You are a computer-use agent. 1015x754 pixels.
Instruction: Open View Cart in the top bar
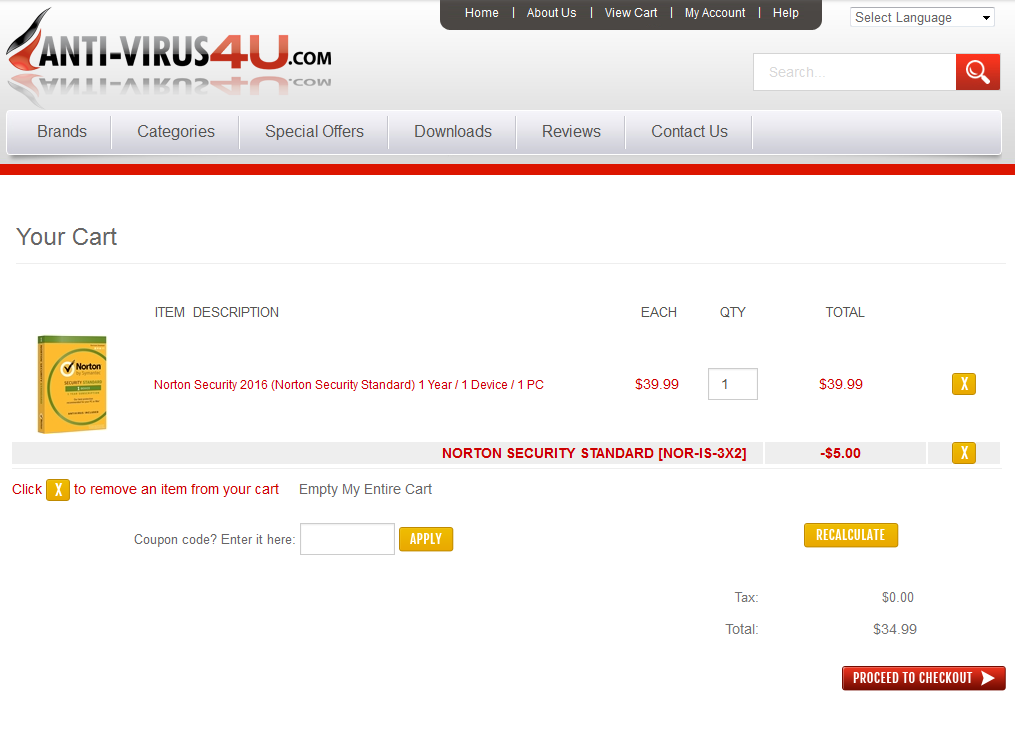(630, 13)
